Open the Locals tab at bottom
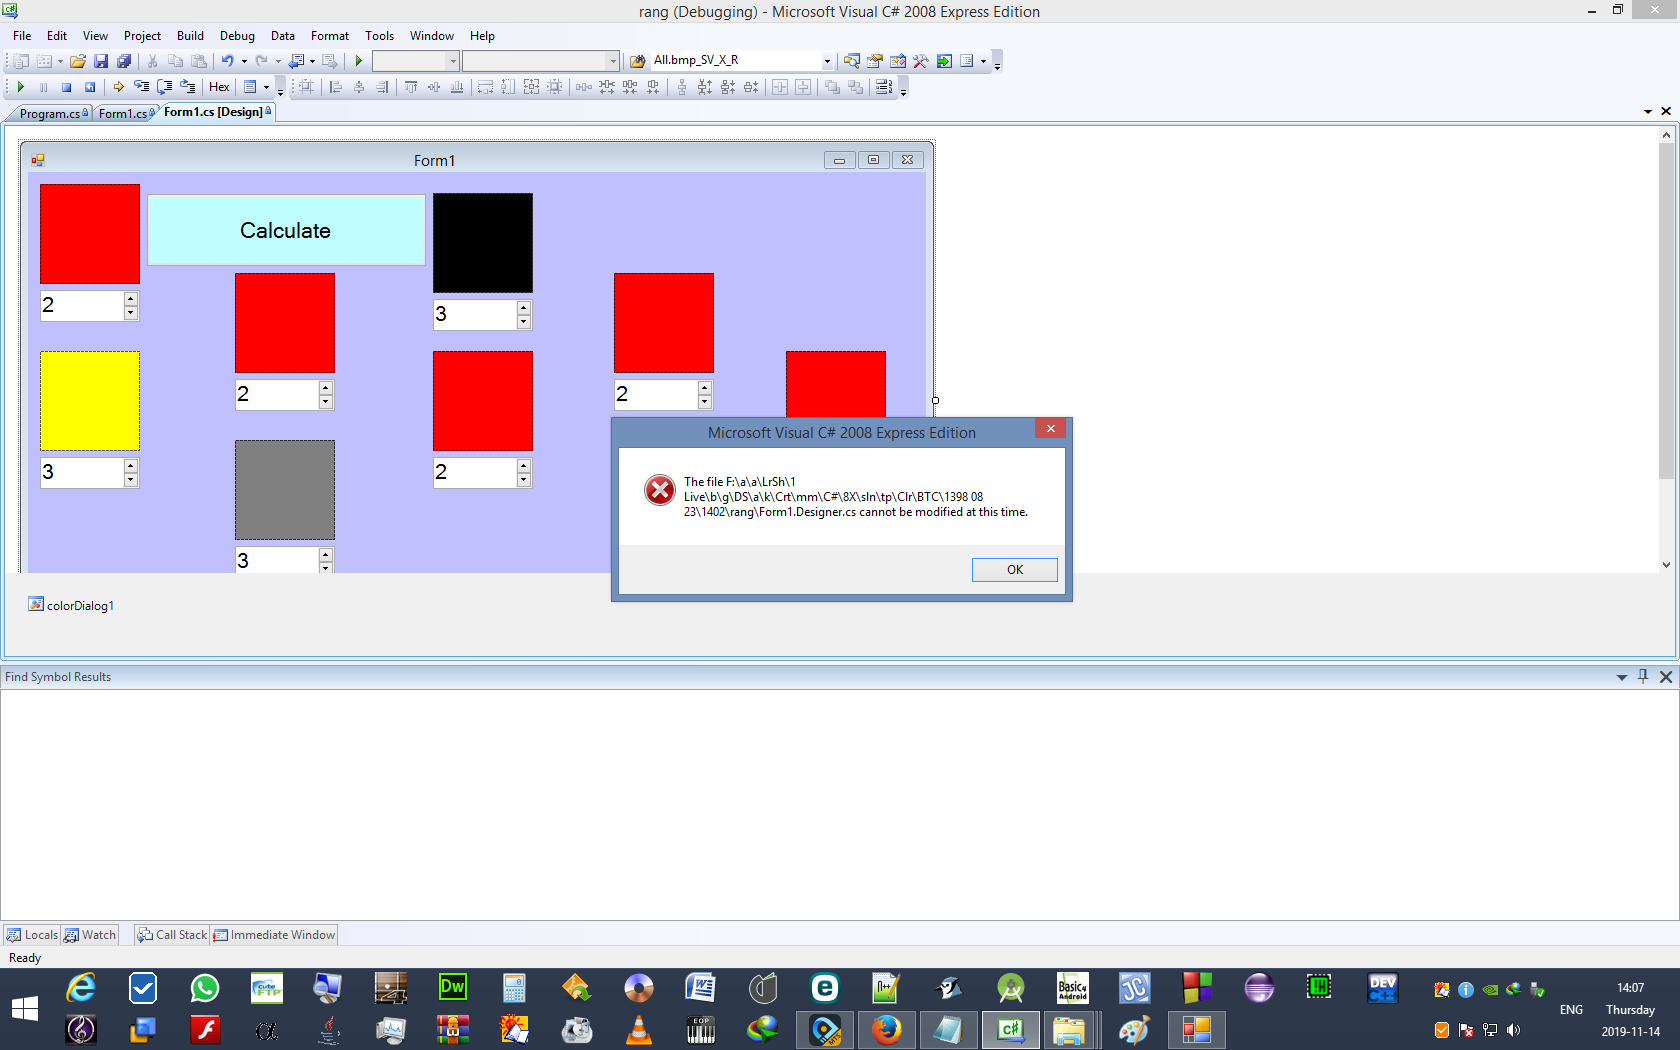 [x=32, y=935]
